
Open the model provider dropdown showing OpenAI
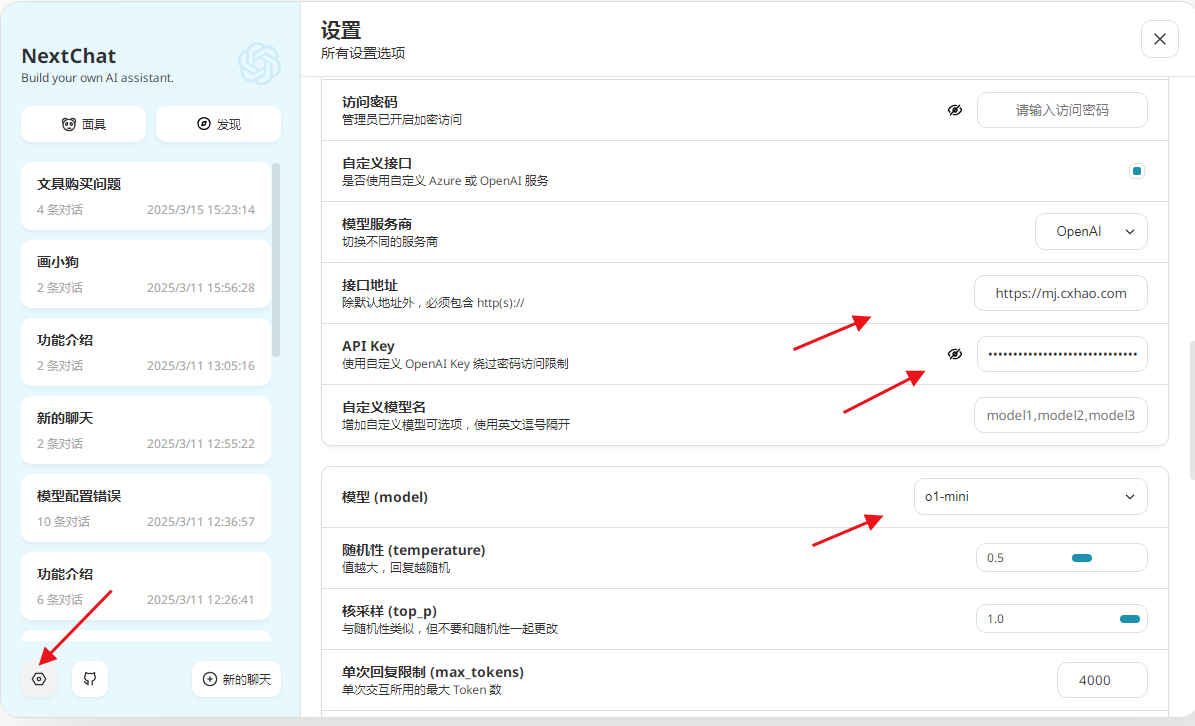1091,232
